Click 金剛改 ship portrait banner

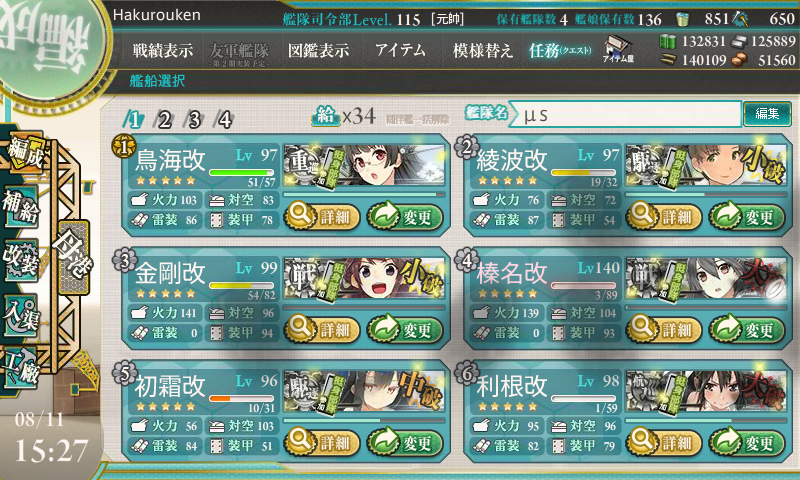[x=364, y=278]
